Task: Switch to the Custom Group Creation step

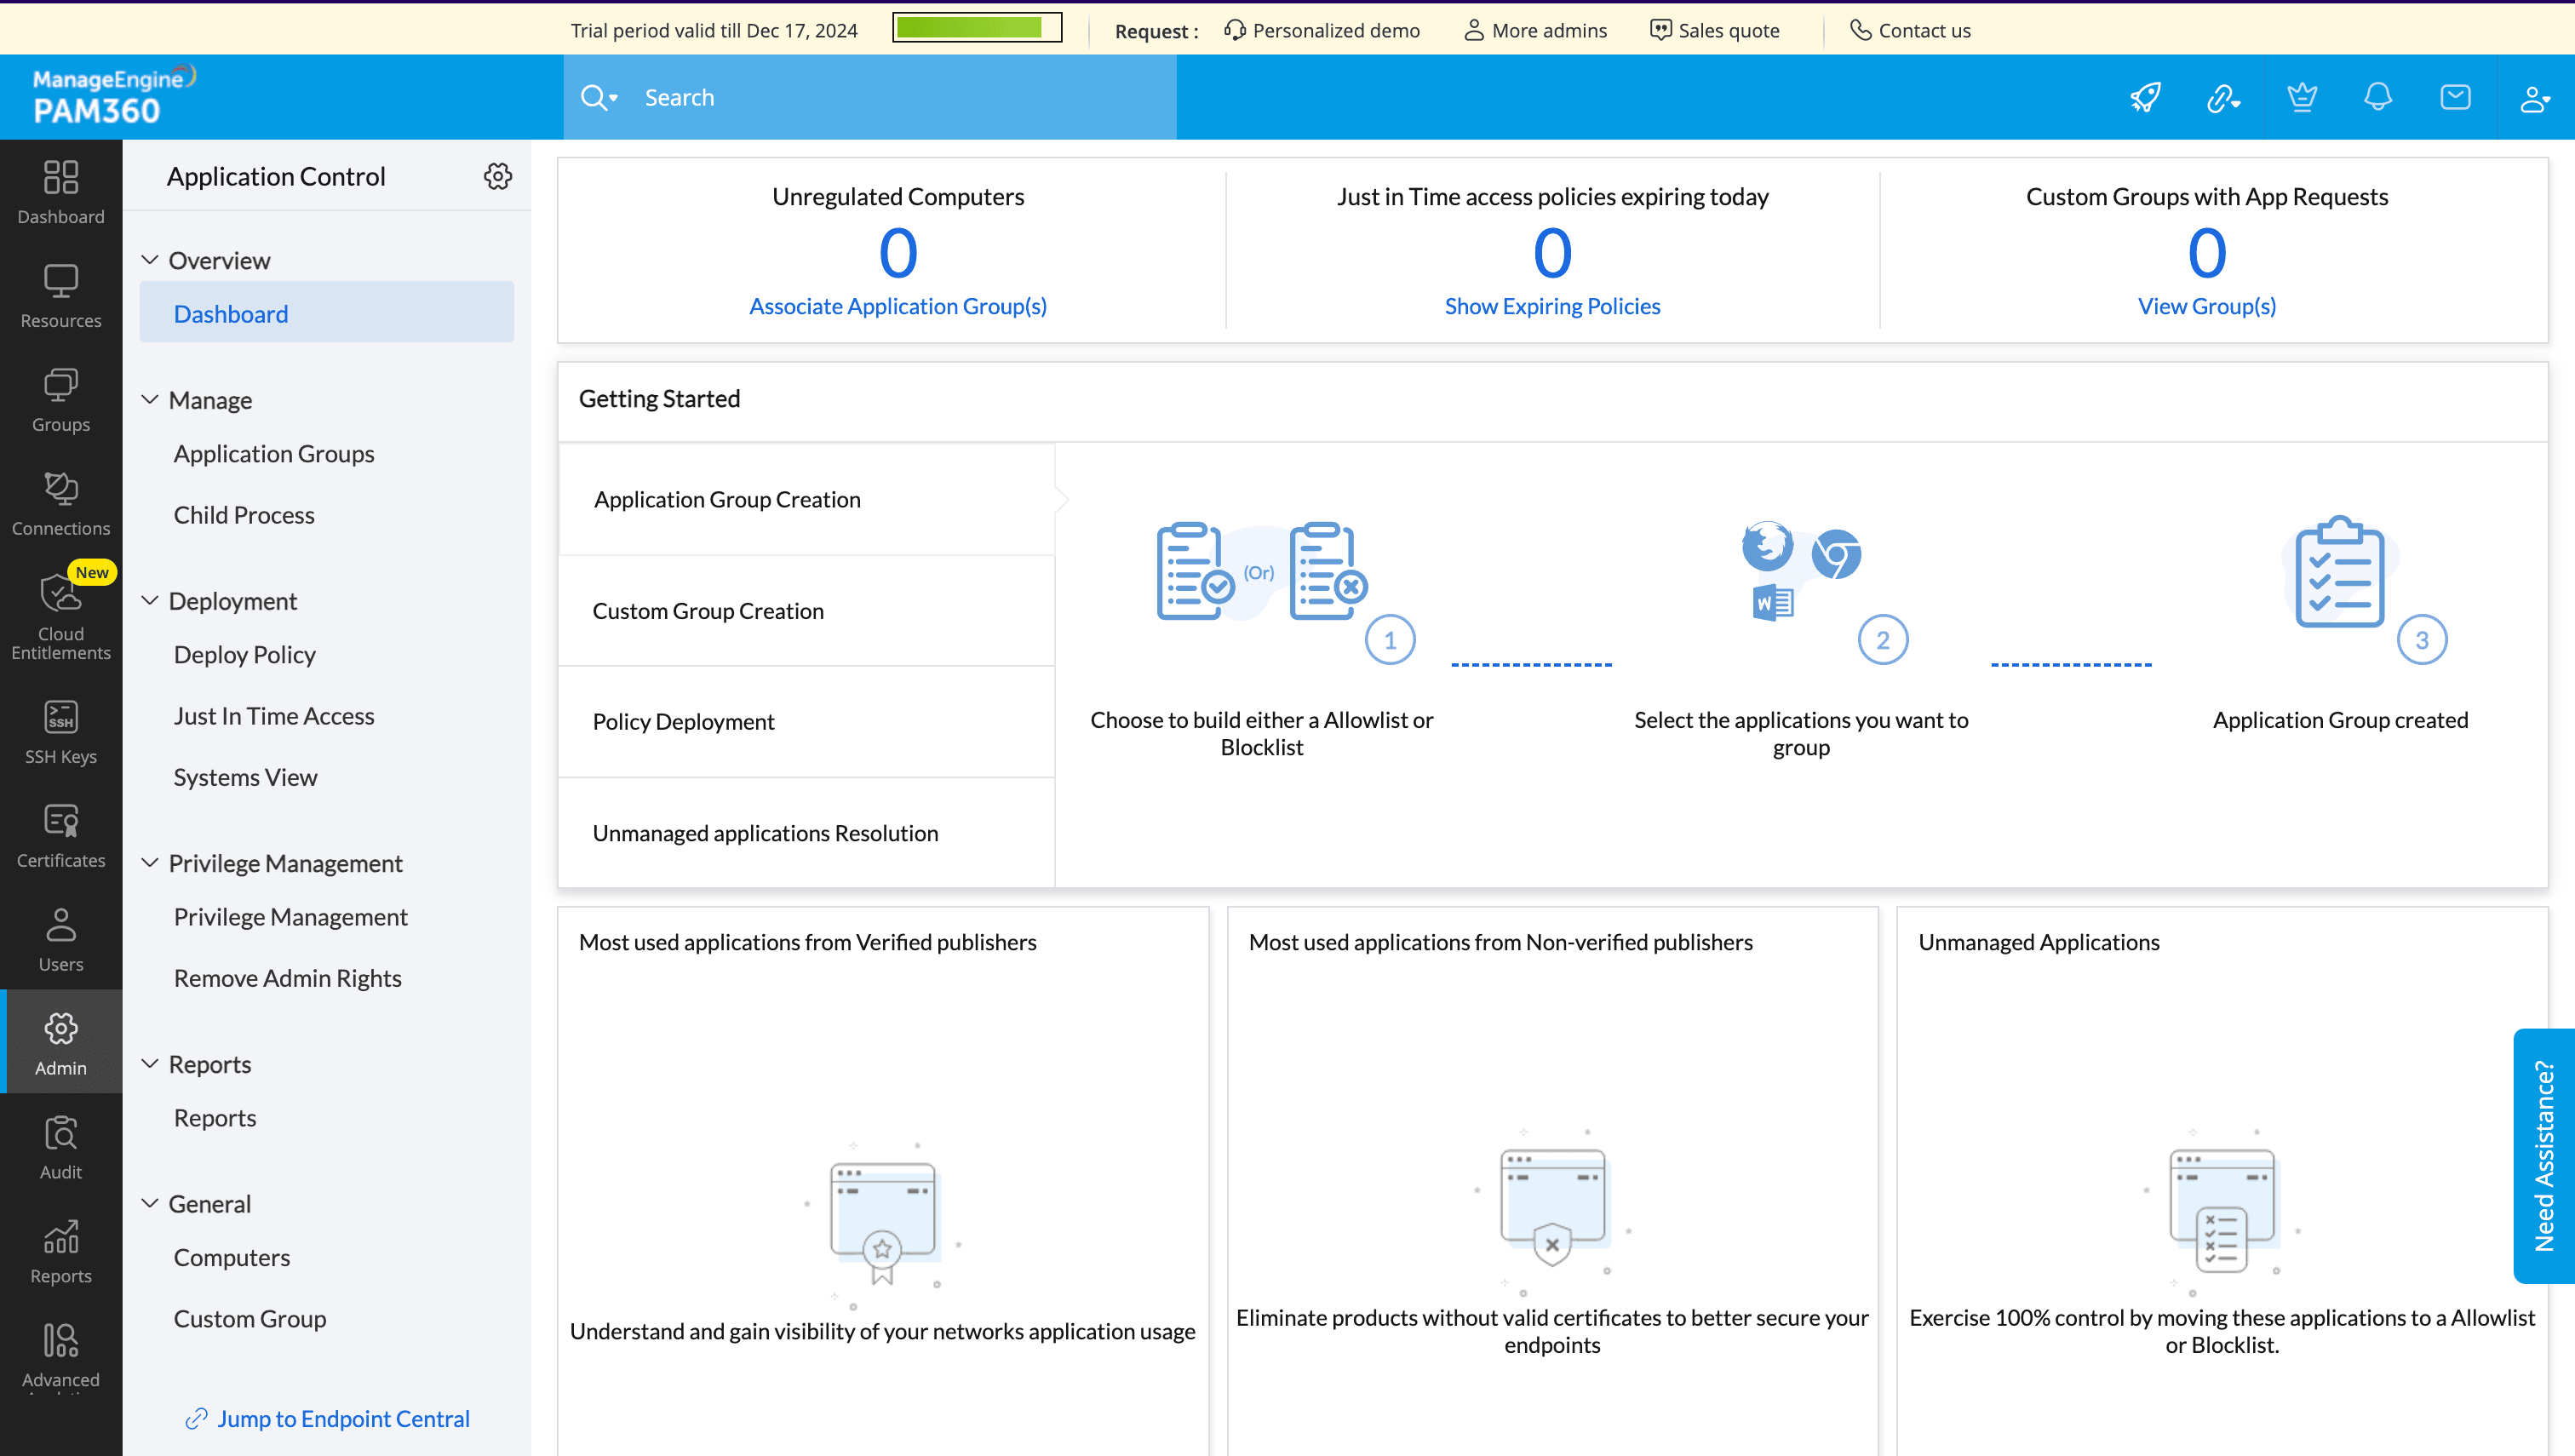Action: click(708, 610)
